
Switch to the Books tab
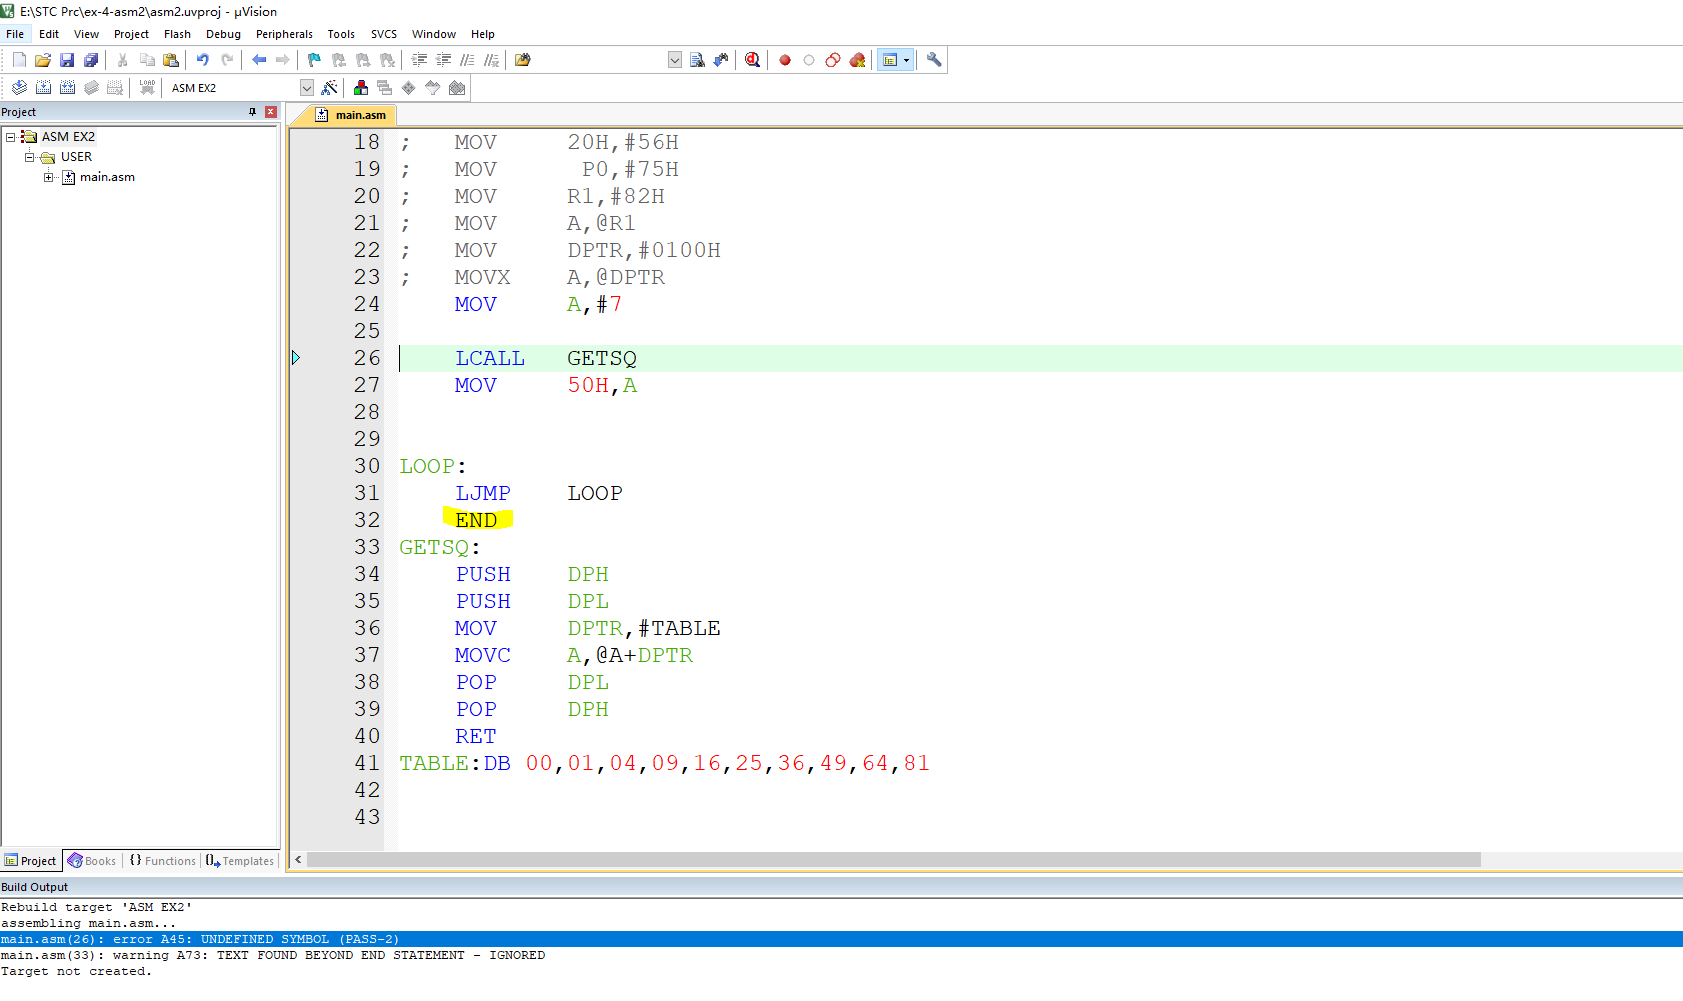coord(92,861)
